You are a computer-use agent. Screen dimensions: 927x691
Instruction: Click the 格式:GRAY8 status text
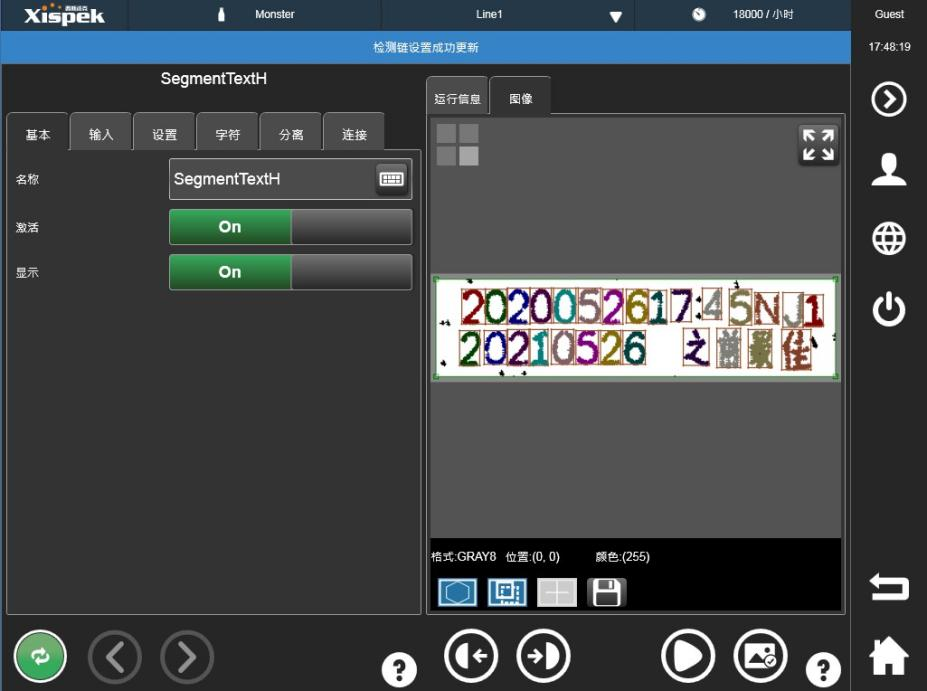(464, 556)
